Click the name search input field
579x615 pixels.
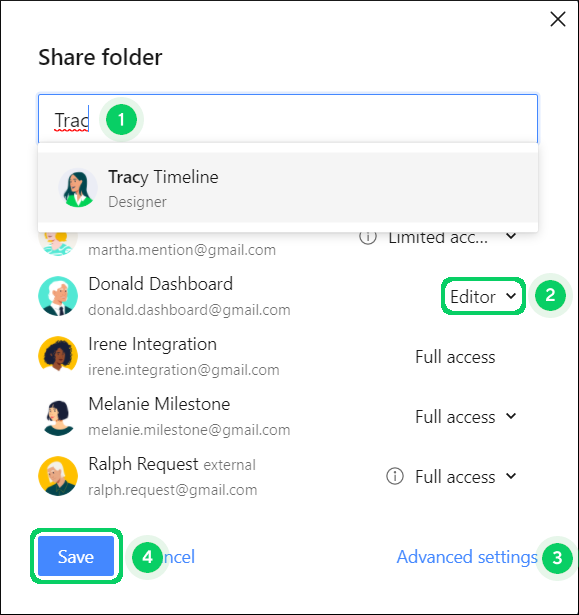tap(288, 119)
